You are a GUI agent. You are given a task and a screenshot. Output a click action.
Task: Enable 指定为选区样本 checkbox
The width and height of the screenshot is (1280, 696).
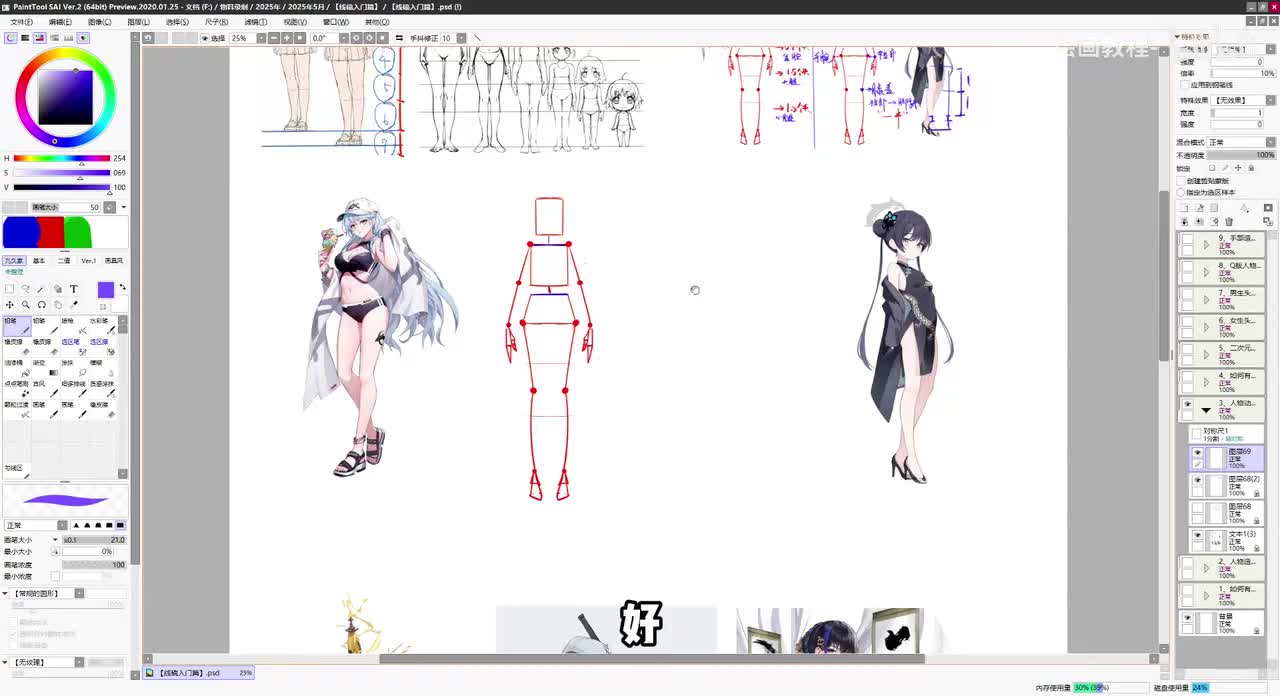1182,192
